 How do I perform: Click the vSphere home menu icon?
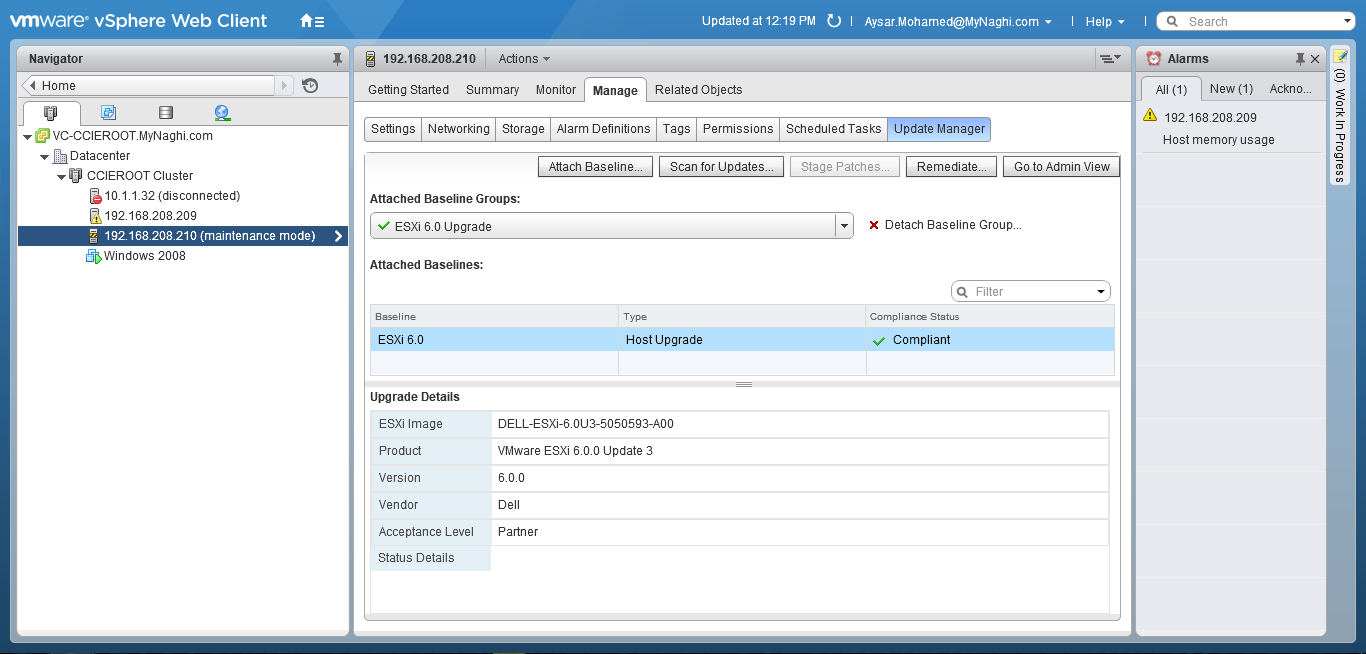[311, 21]
